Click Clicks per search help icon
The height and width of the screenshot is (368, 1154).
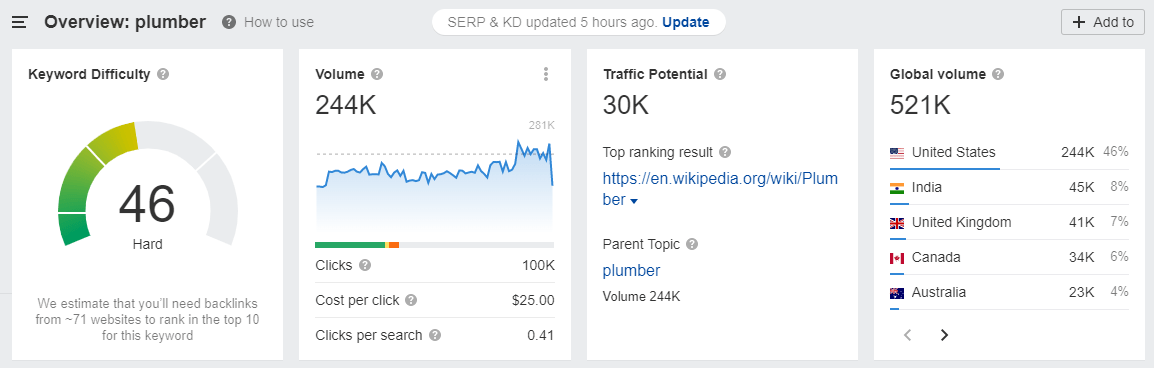point(435,336)
